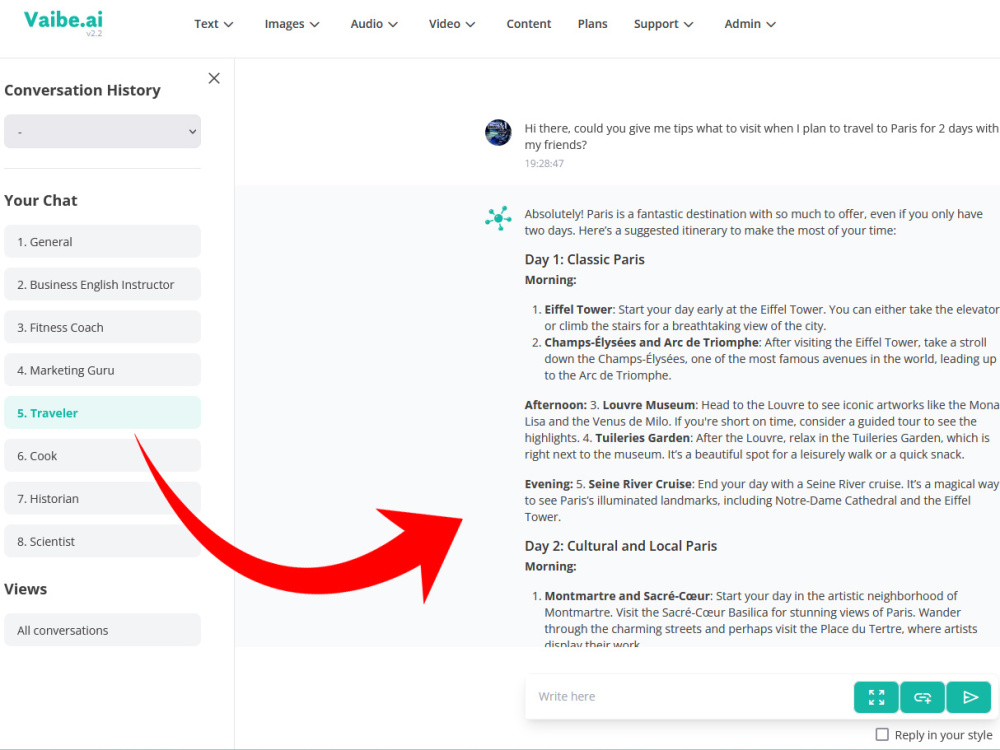Close the Conversation History sidebar

coord(214,78)
